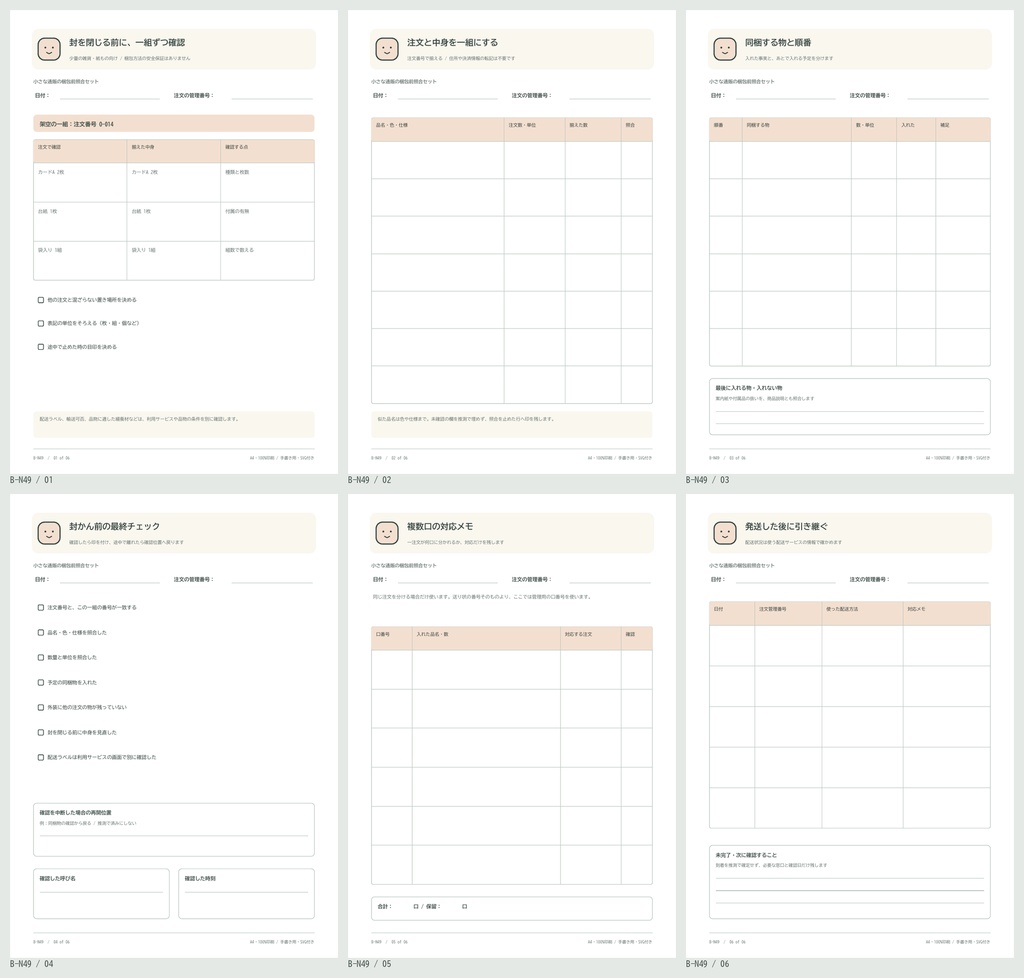Tick the 途中で止めた時の目印を決める checkbox
1024x978 pixels.
pos(40,347)
